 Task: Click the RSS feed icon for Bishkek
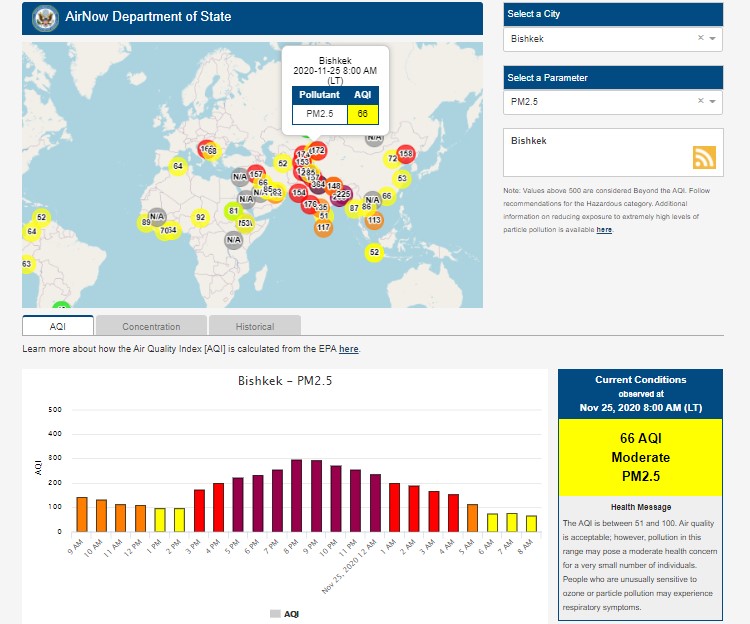coord(705,157)
